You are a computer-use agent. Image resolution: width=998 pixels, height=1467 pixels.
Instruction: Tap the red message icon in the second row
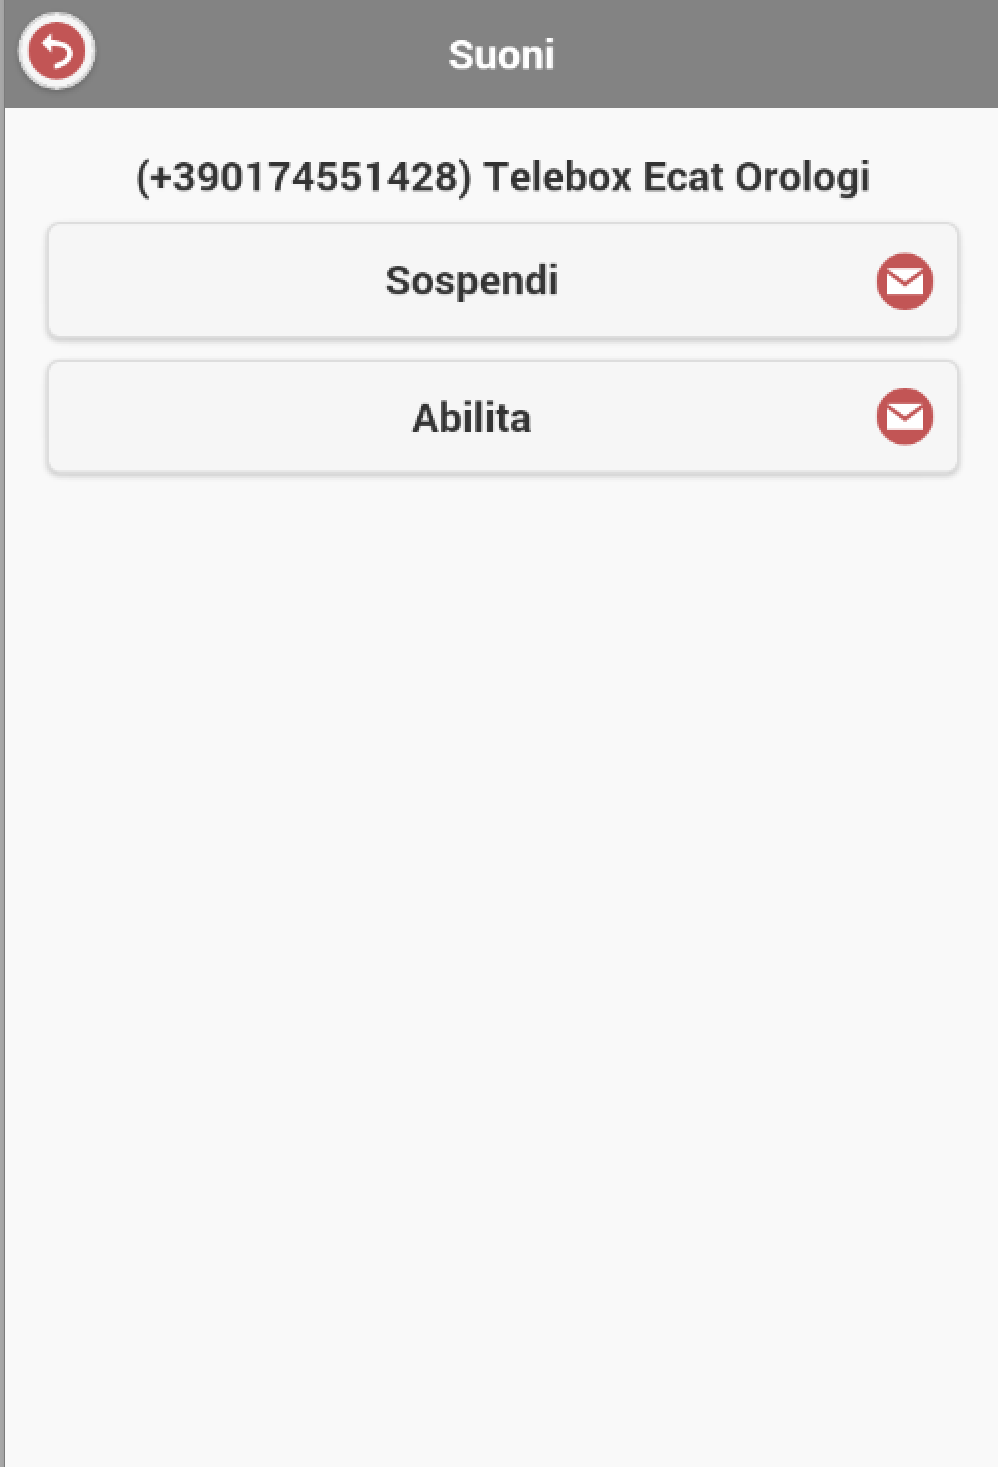(904, 416)
